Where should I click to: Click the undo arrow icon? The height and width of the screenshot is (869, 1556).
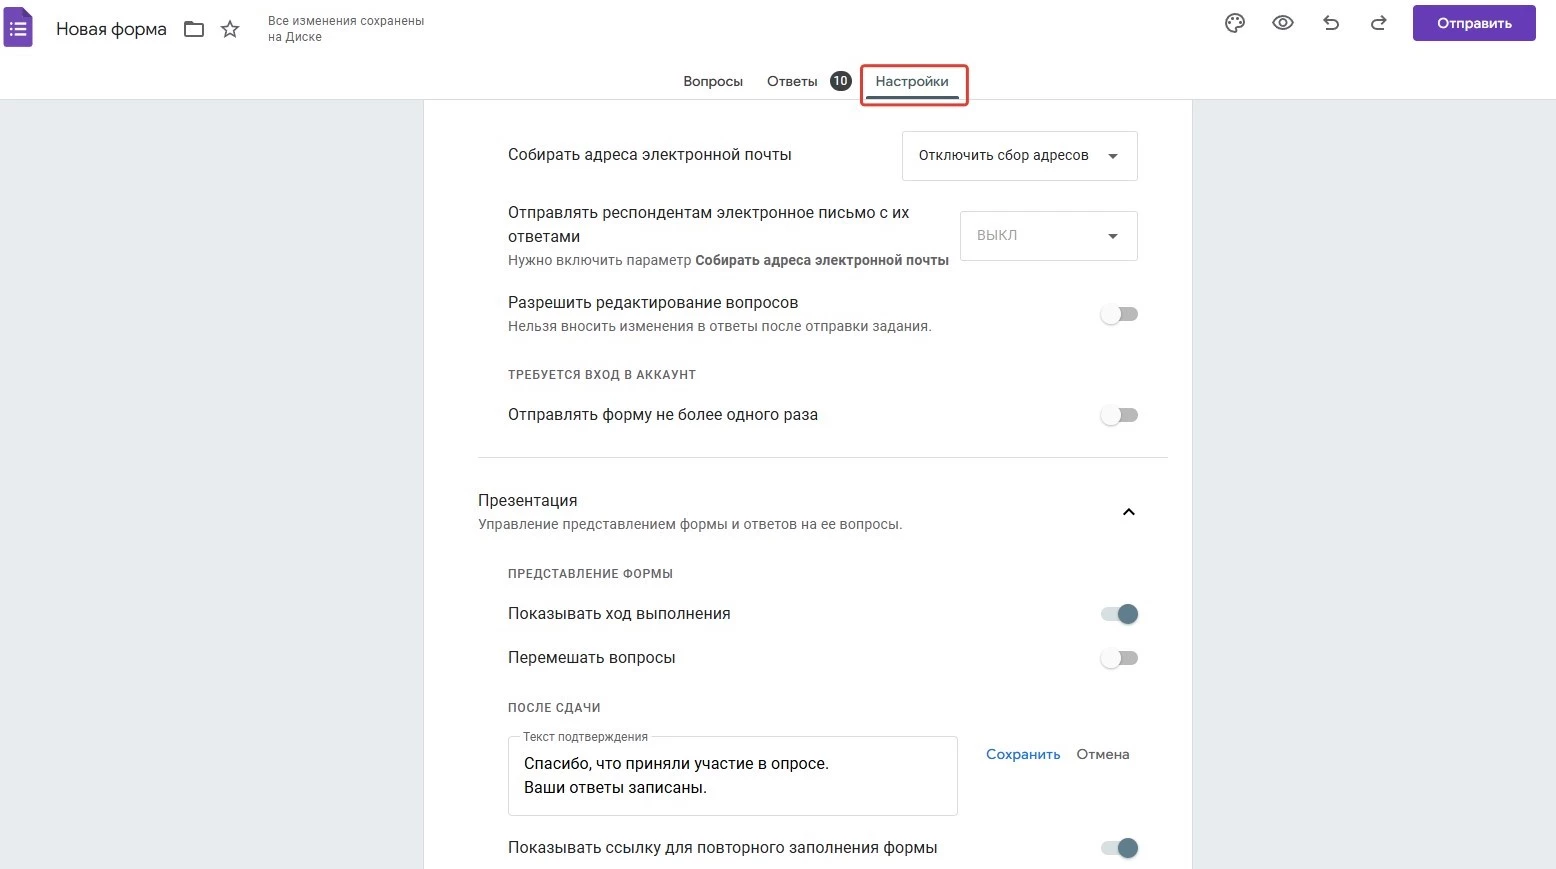point(1331,23)
